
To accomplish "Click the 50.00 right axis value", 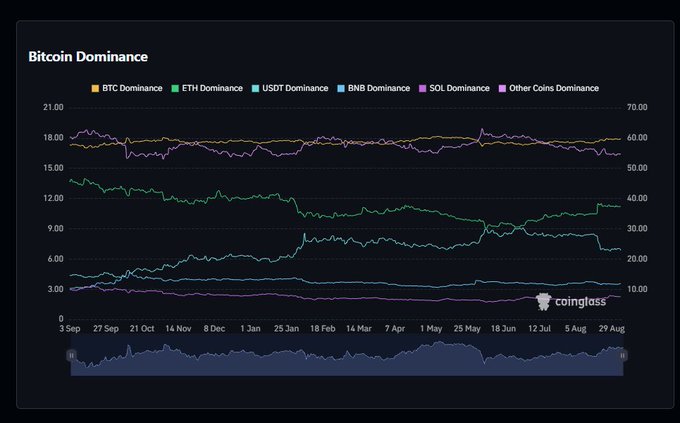I will [637, 168].
